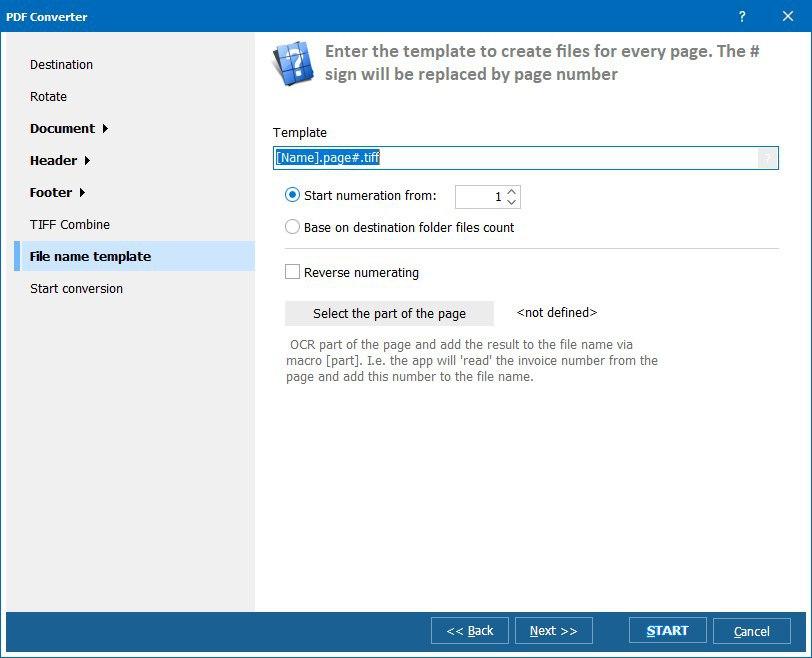This screenshot has height=658, width=812.
Task: Choose Base on destination folder files count
Action: [x=292, y=227]
